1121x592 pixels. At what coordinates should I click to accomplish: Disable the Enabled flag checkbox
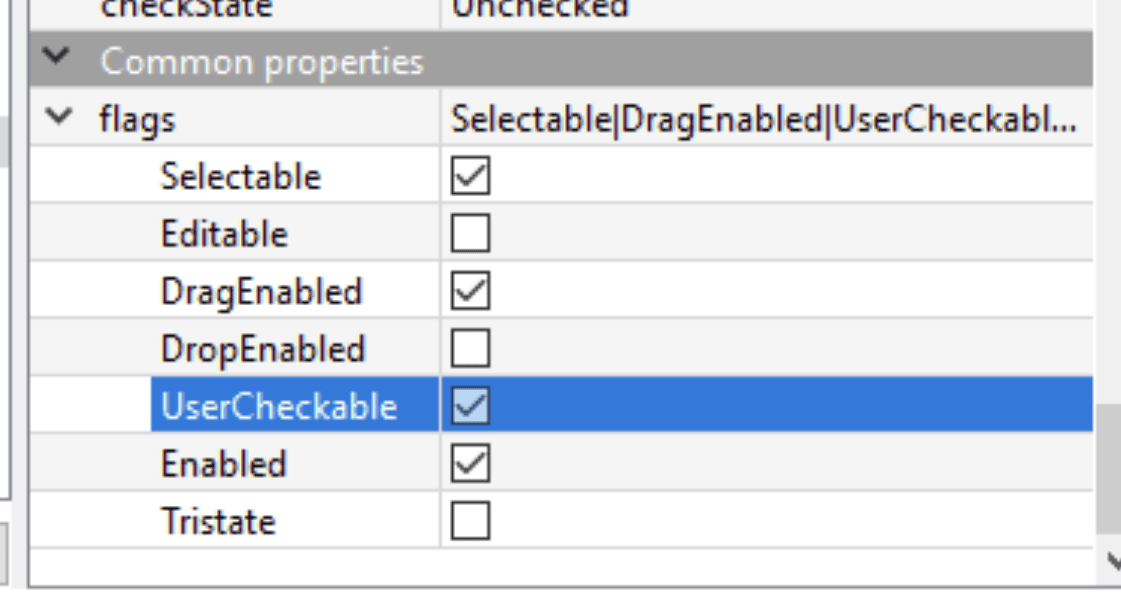470,463
